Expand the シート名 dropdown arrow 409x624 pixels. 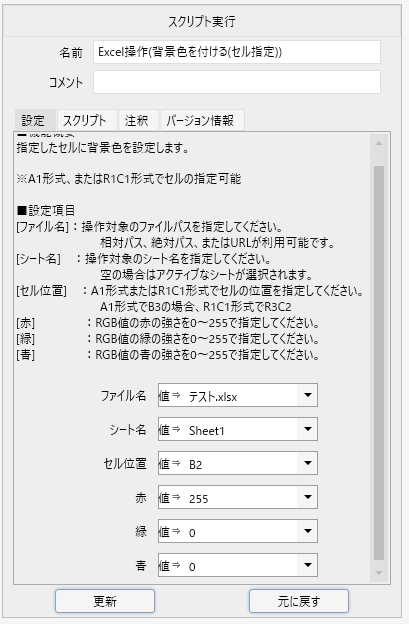(x=307, y=429)
